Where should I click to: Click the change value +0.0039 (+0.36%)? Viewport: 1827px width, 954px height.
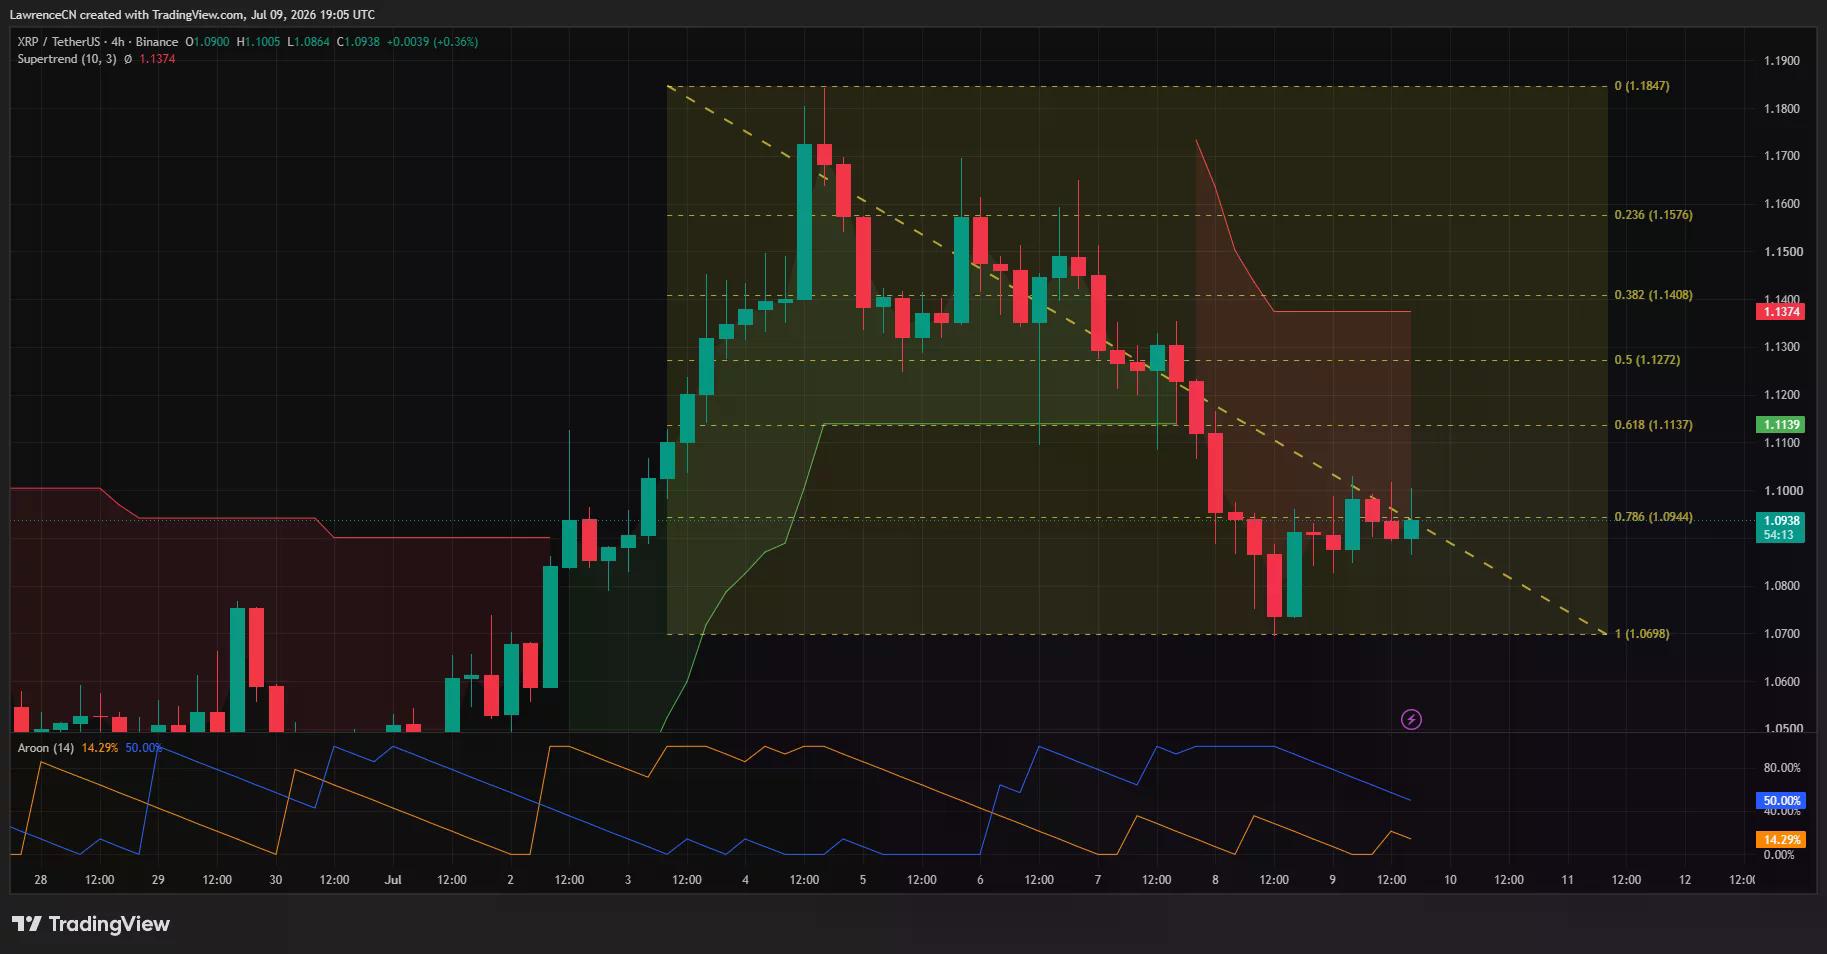[x=432, y=42]
